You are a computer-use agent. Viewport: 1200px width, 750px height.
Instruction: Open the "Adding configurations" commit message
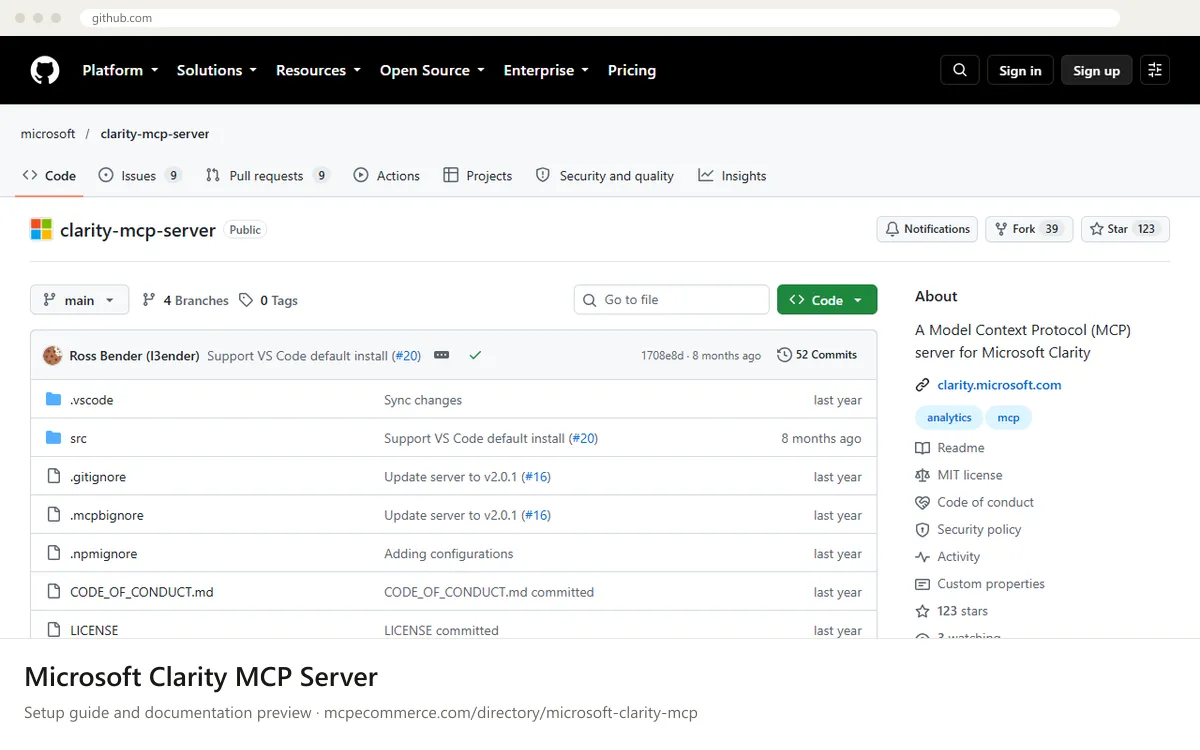[449, 553]
